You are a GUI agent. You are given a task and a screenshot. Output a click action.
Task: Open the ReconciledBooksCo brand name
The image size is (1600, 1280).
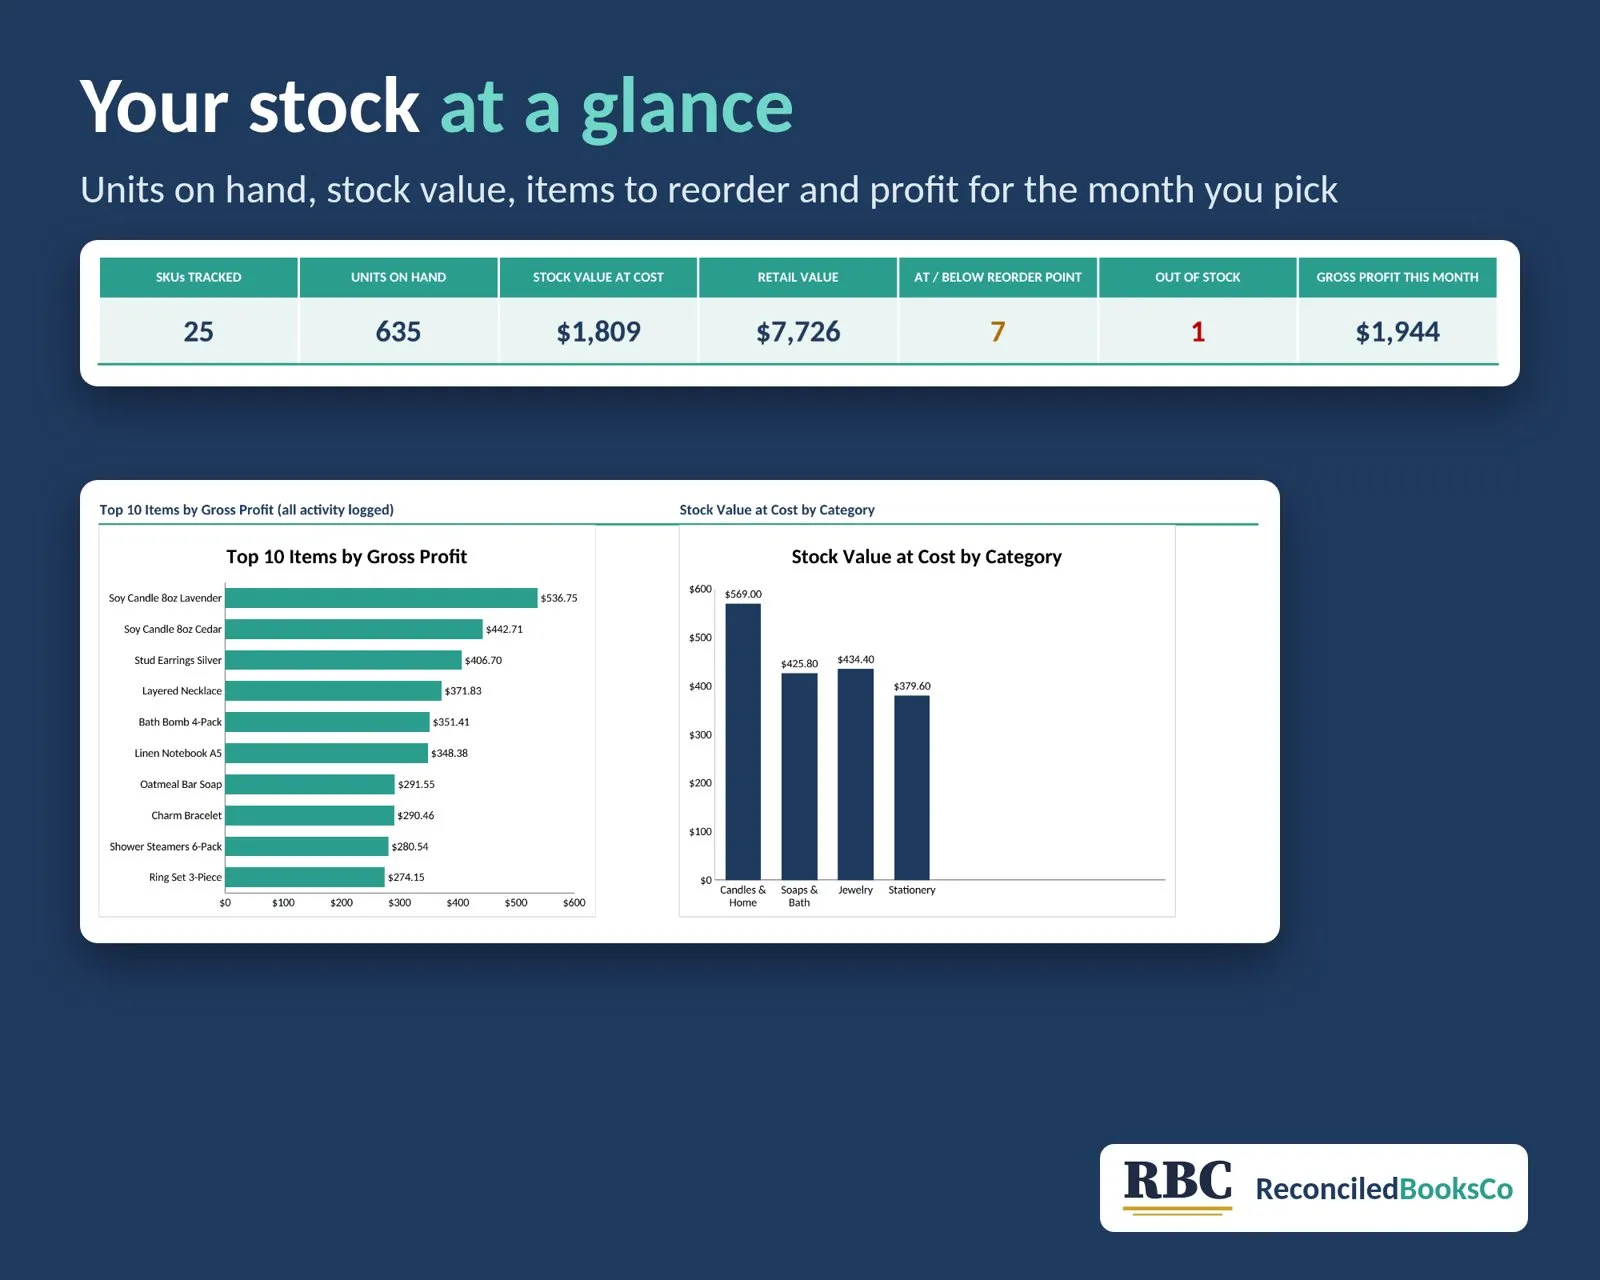click(1384, 1189)
